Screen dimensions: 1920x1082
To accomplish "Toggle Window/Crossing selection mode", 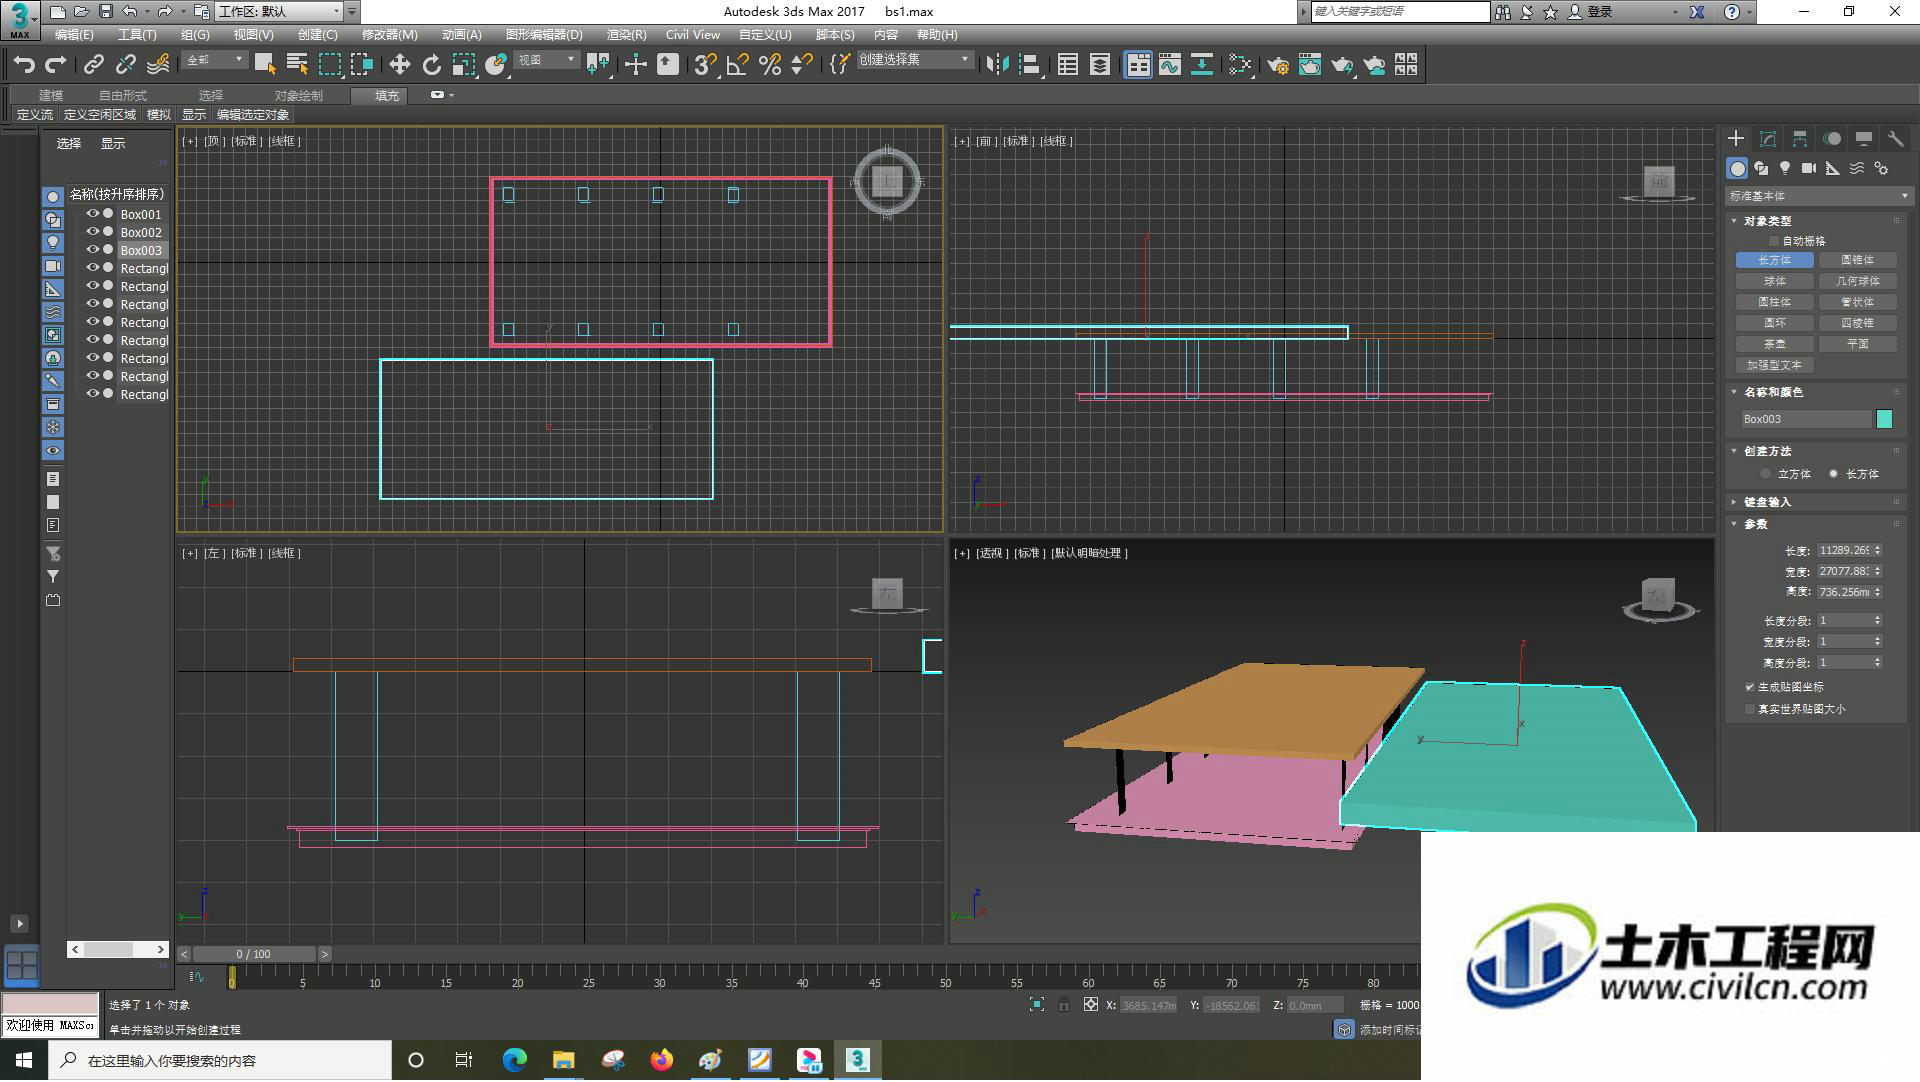I will point(362,65).
